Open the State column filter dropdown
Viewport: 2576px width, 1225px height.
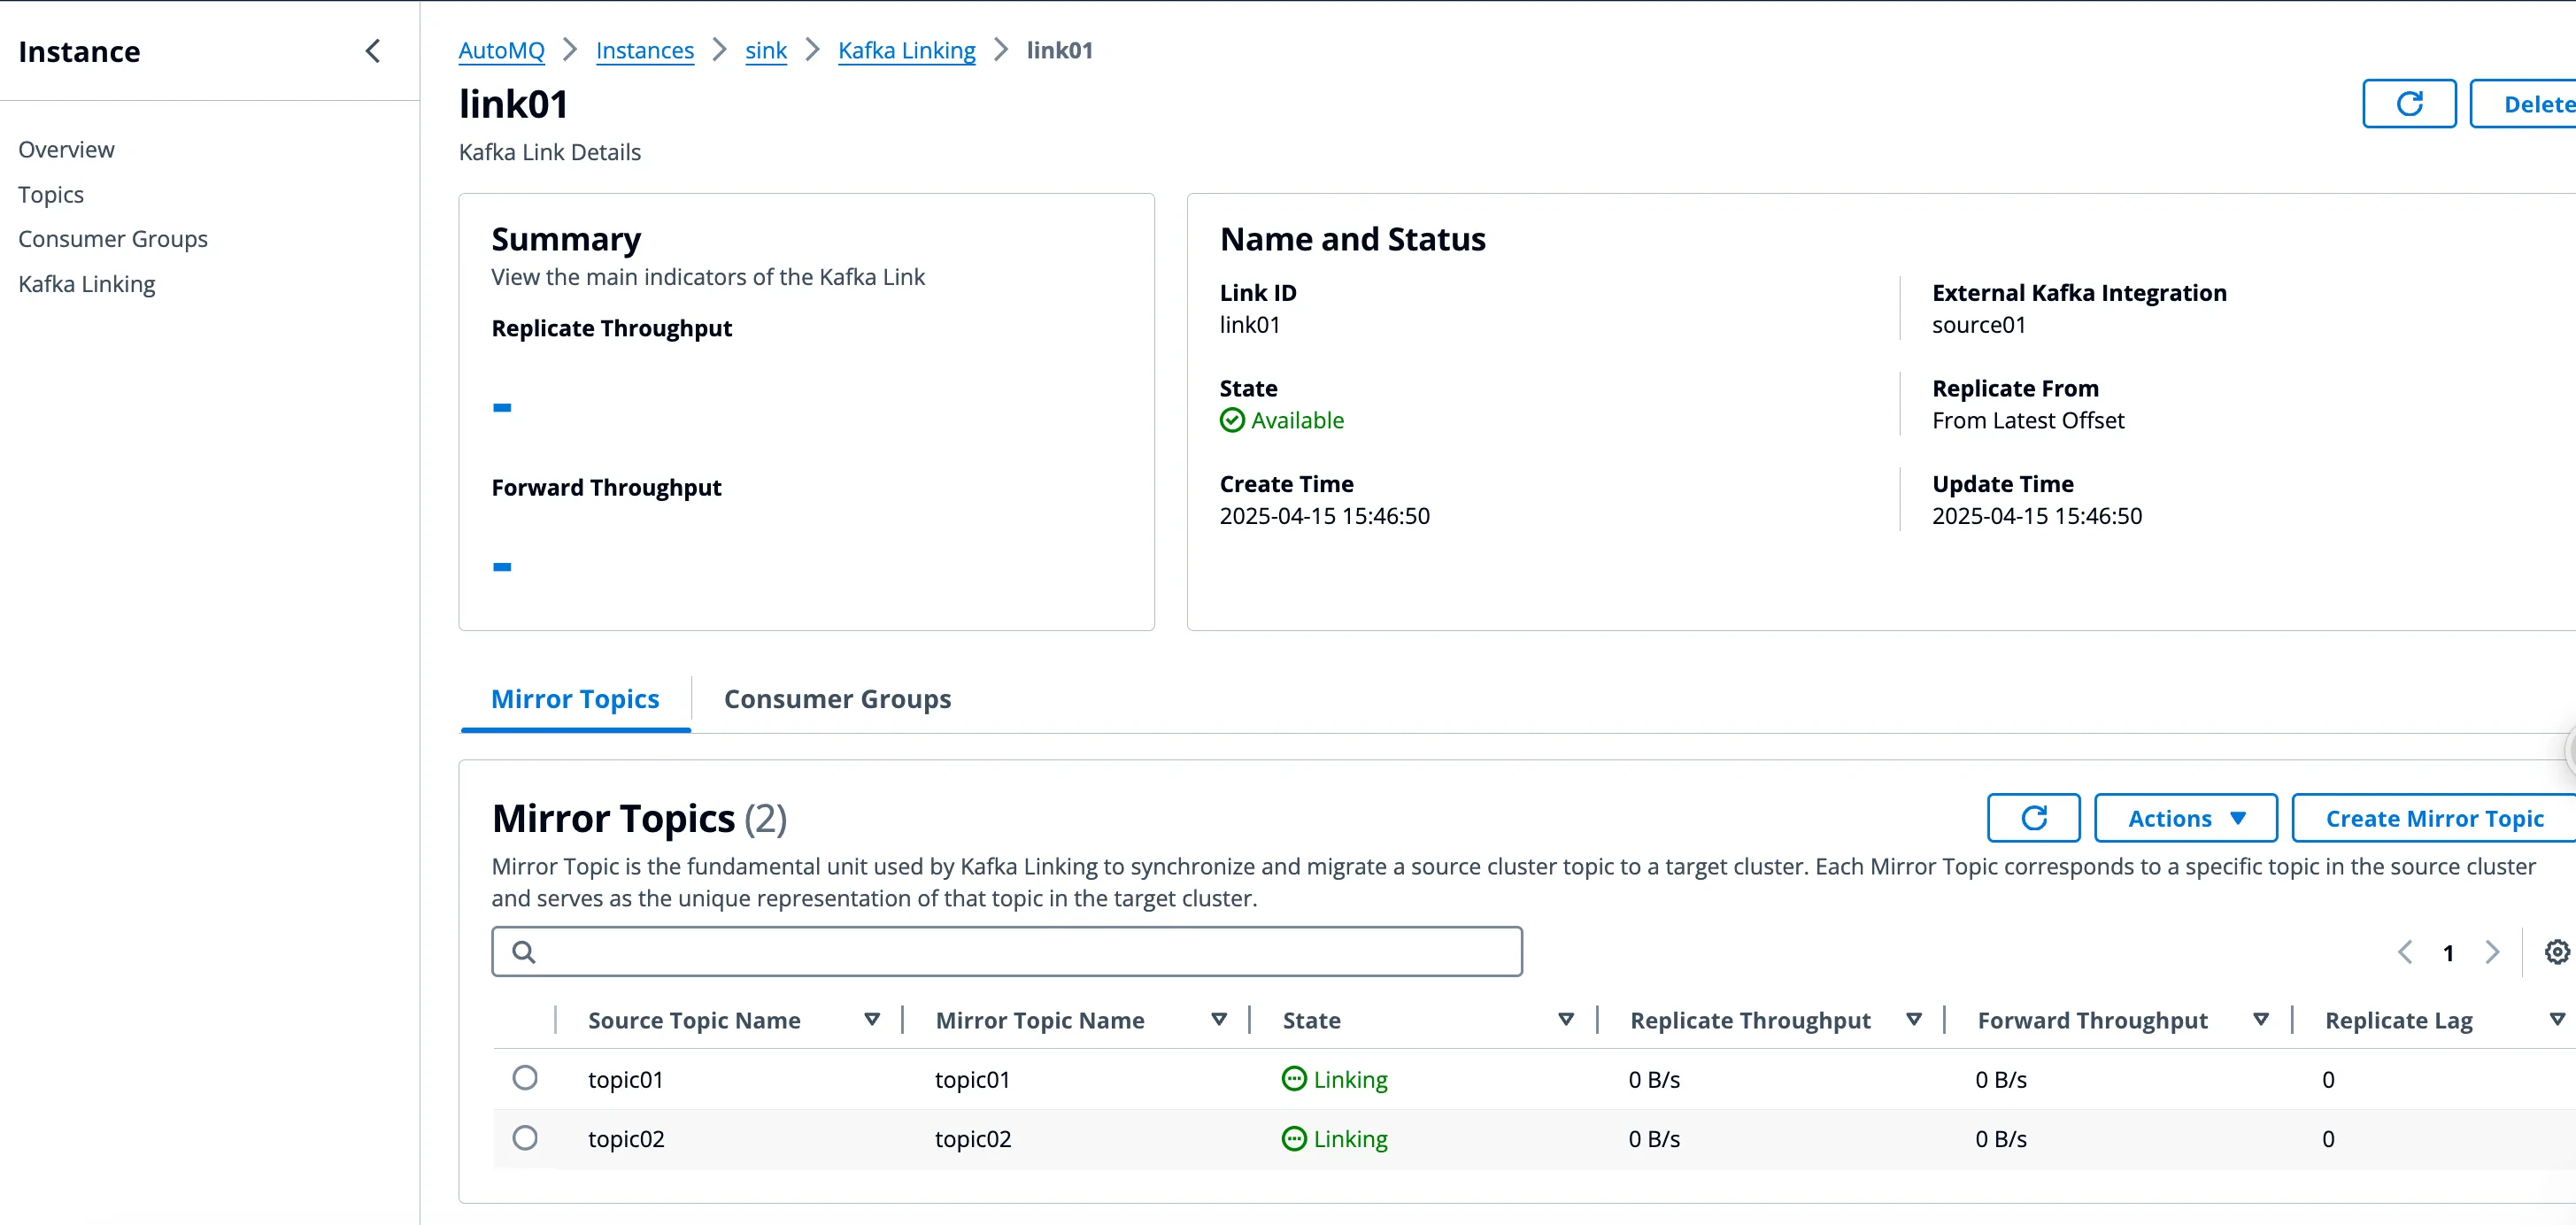1565,1019
